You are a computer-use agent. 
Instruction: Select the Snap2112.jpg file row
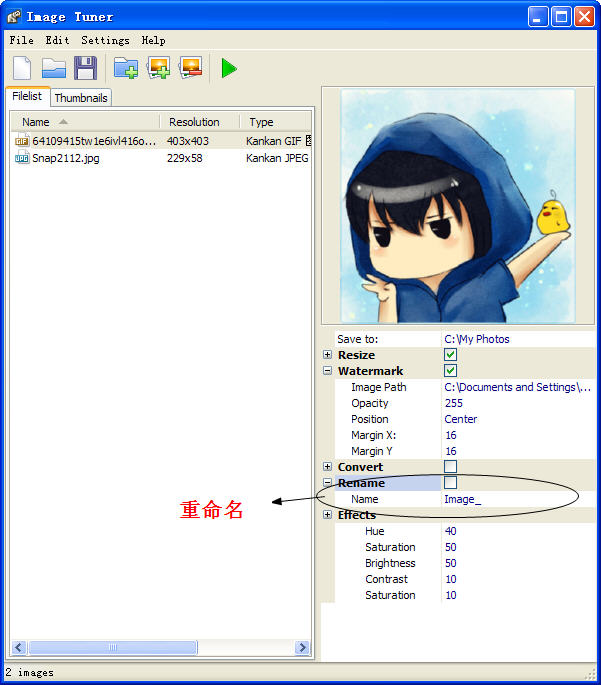pyautogui.click(x=161, y=158)
